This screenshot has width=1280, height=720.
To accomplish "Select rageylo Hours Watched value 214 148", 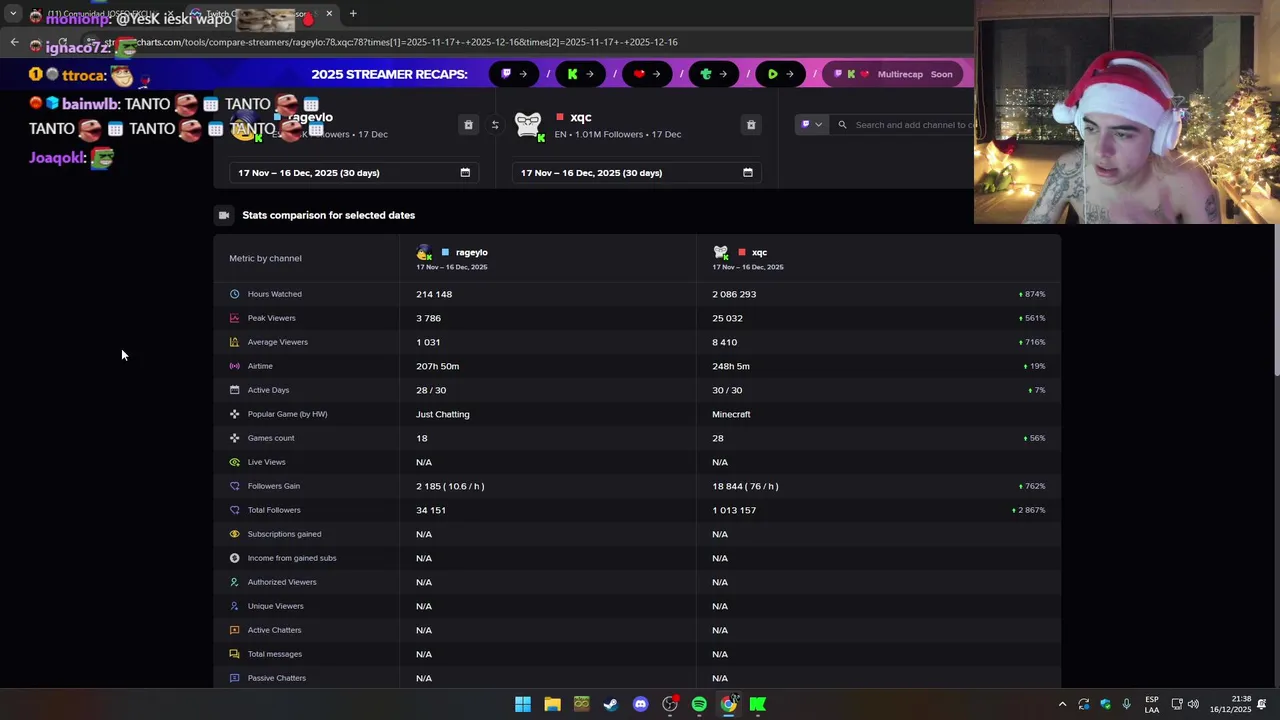I will [x=434, y=294].
